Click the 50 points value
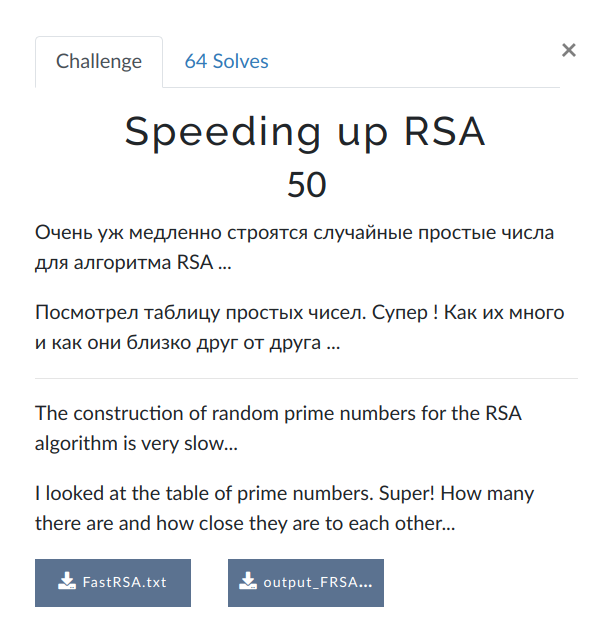Image resolution: width=615 pixels, height=622 pixels. (307, 185)
